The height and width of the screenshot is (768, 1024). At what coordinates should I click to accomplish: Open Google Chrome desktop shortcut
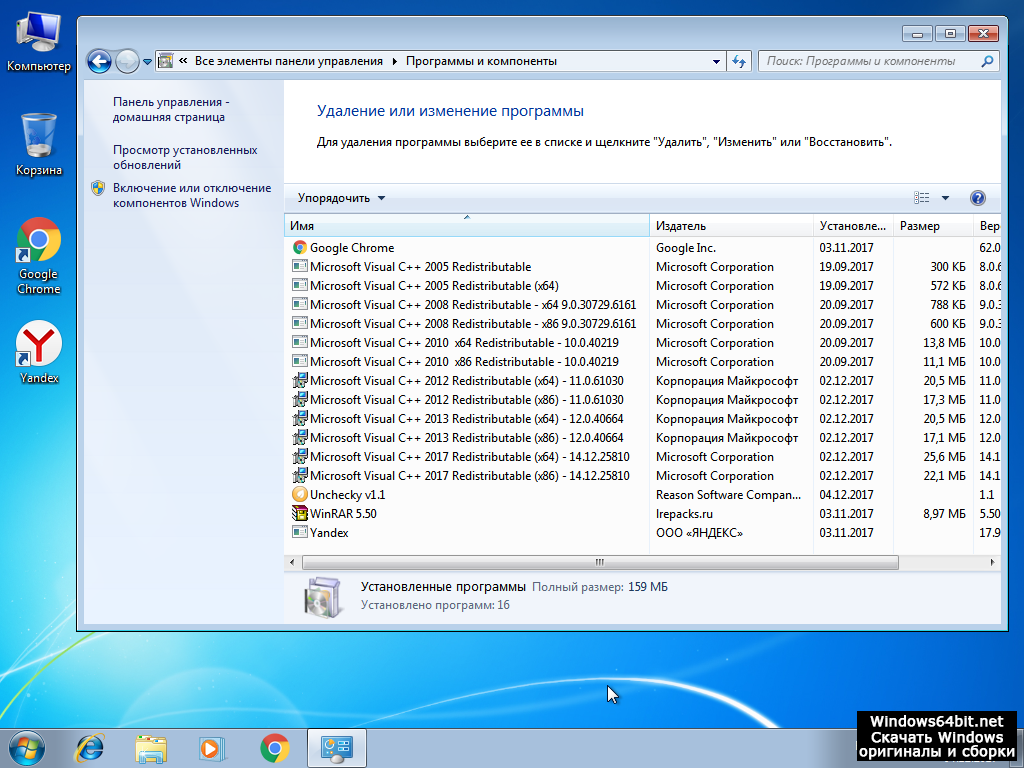pyautogui.click(x=39, y=254)
